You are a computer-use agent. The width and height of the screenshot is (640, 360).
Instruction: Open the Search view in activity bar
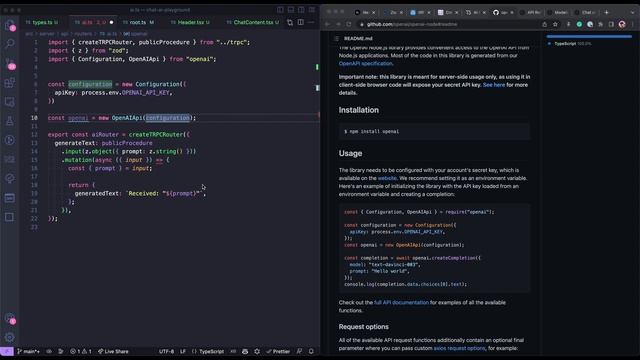pyautogui.click(x=10, y=43)
